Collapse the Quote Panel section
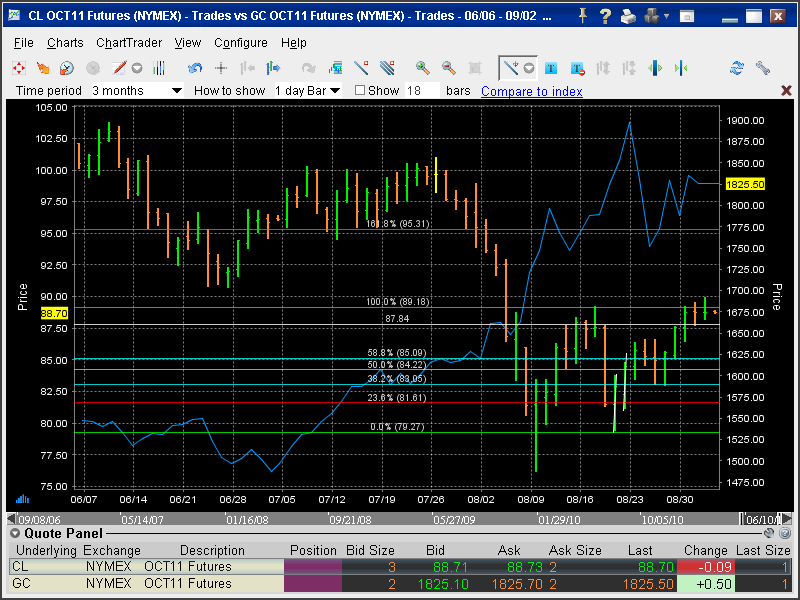The image size is (800, 600). point(15,533)
